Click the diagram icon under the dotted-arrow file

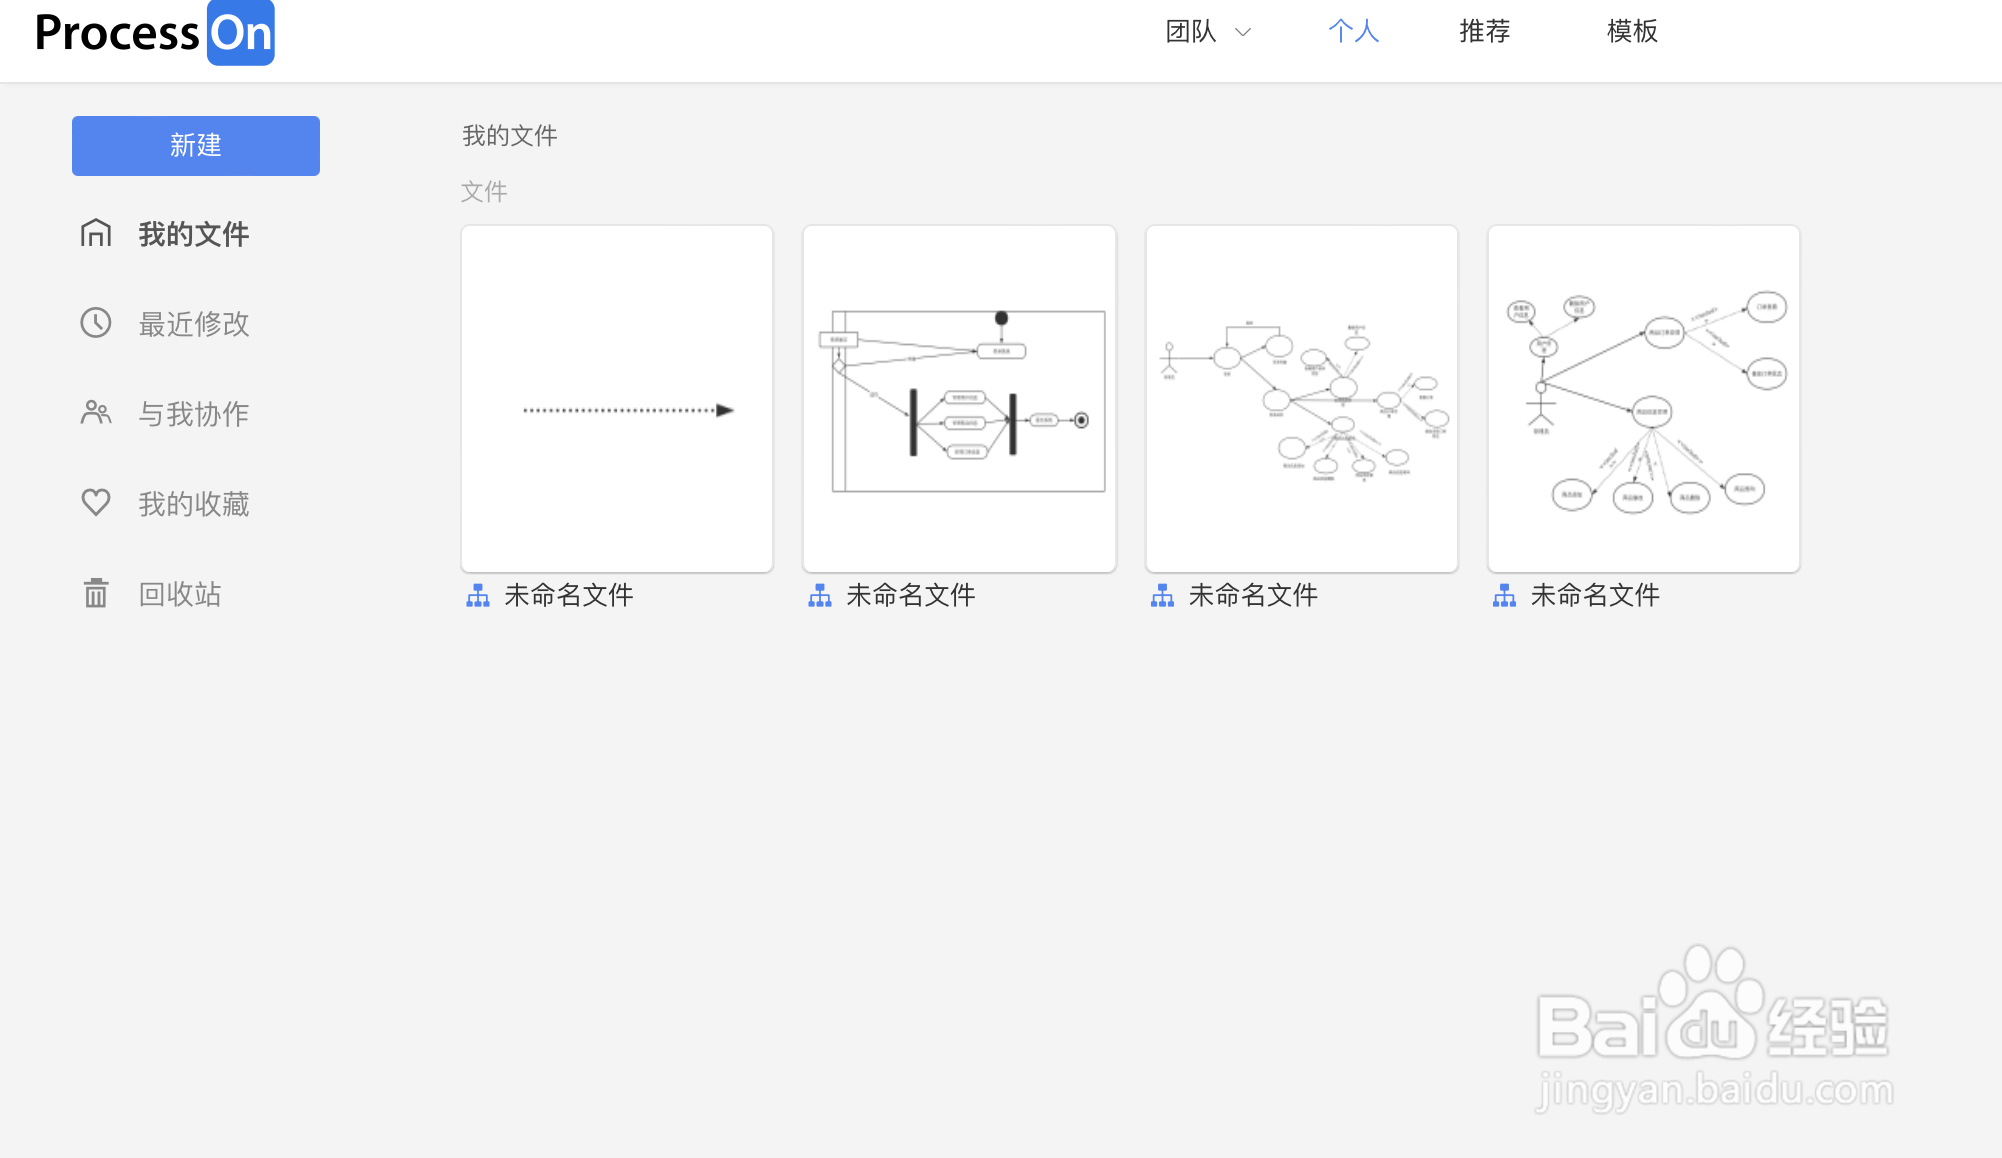(478, 596)
